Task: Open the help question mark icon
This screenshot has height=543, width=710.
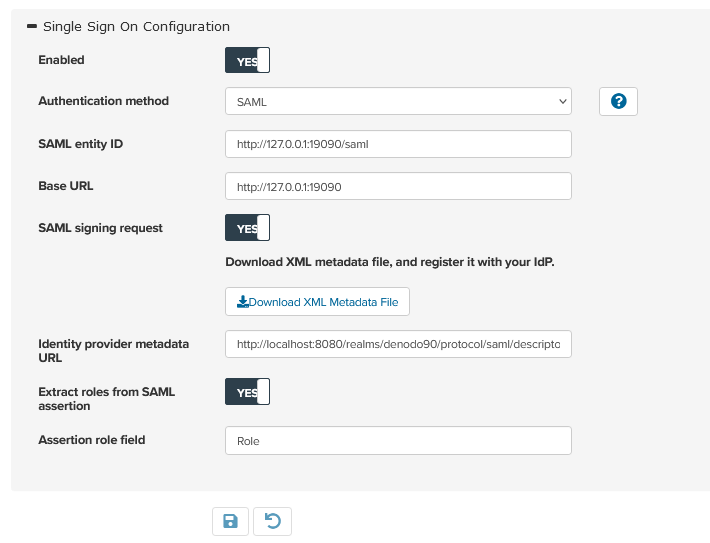Action: 619,101
